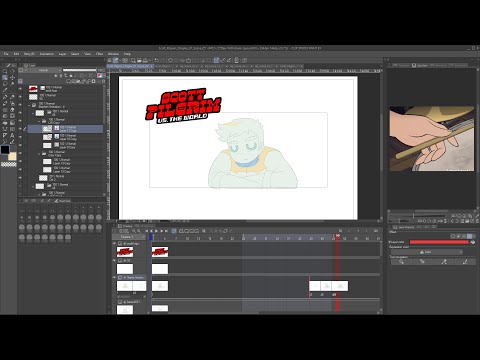The height and width of the screenshot is (360, 480).
Task: Select the active canvas document tab
Action: tap(130, 66)
